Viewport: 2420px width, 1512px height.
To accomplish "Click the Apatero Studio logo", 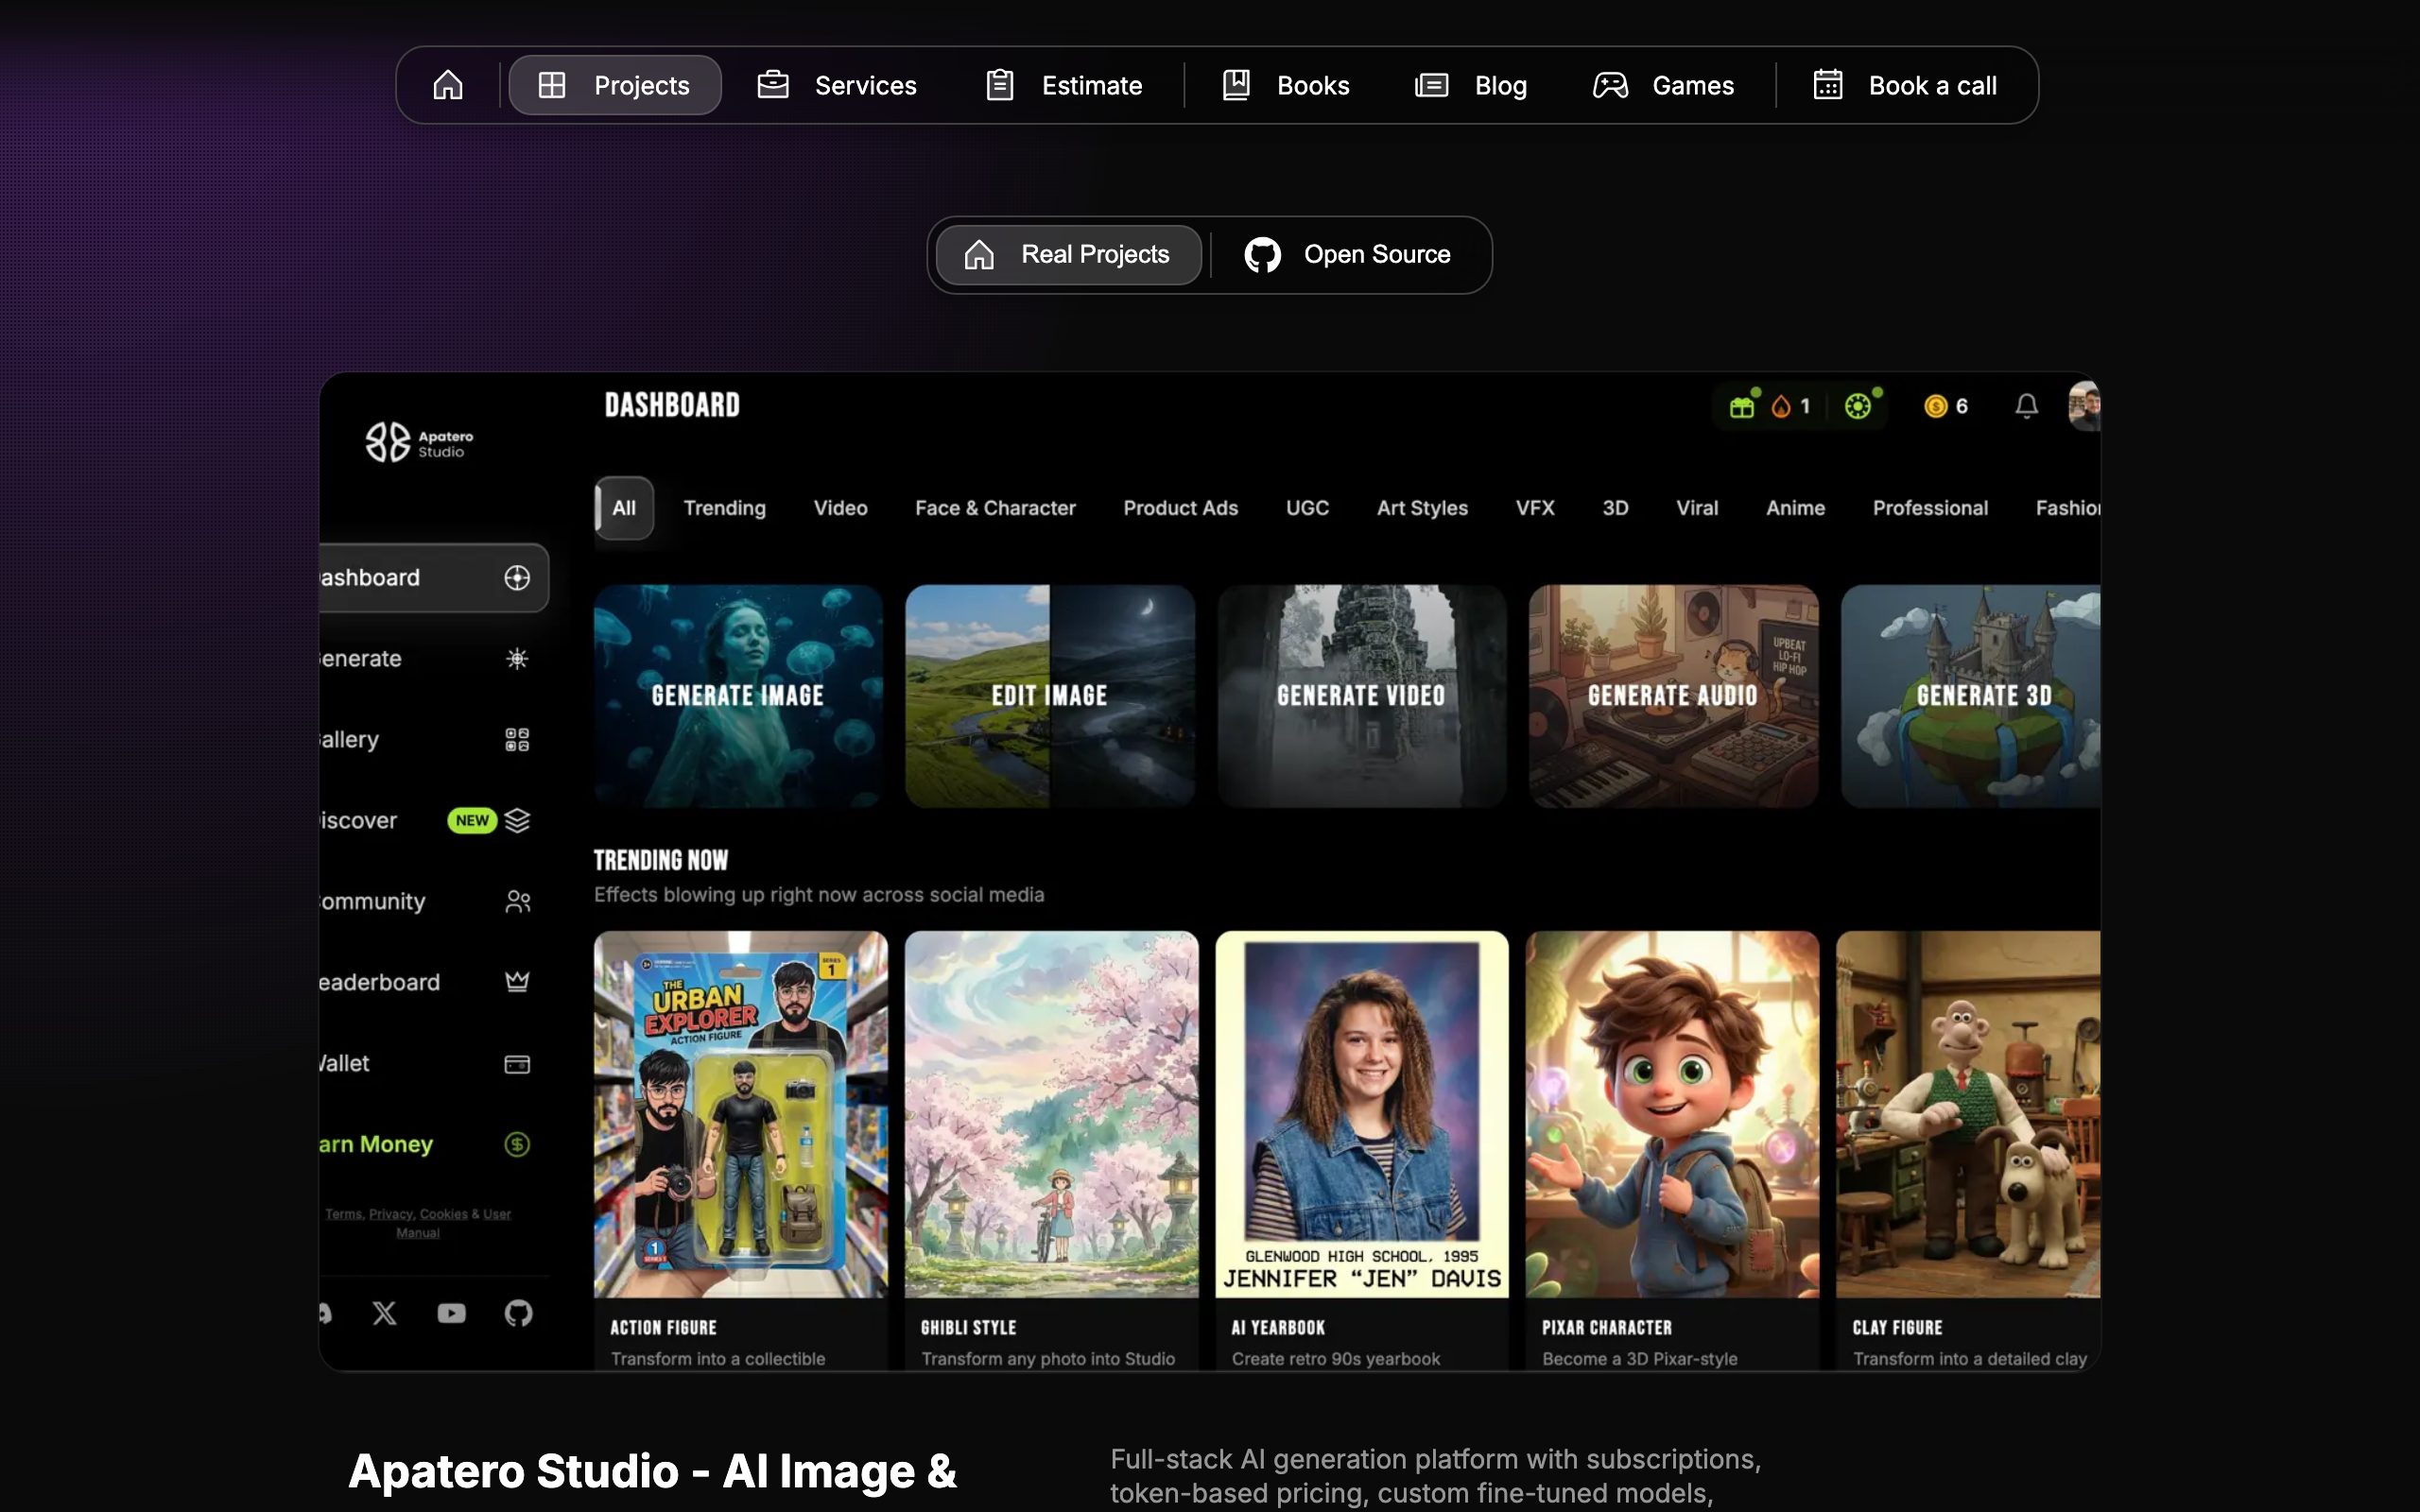I will pyautogui.click(x=419, y=442).
